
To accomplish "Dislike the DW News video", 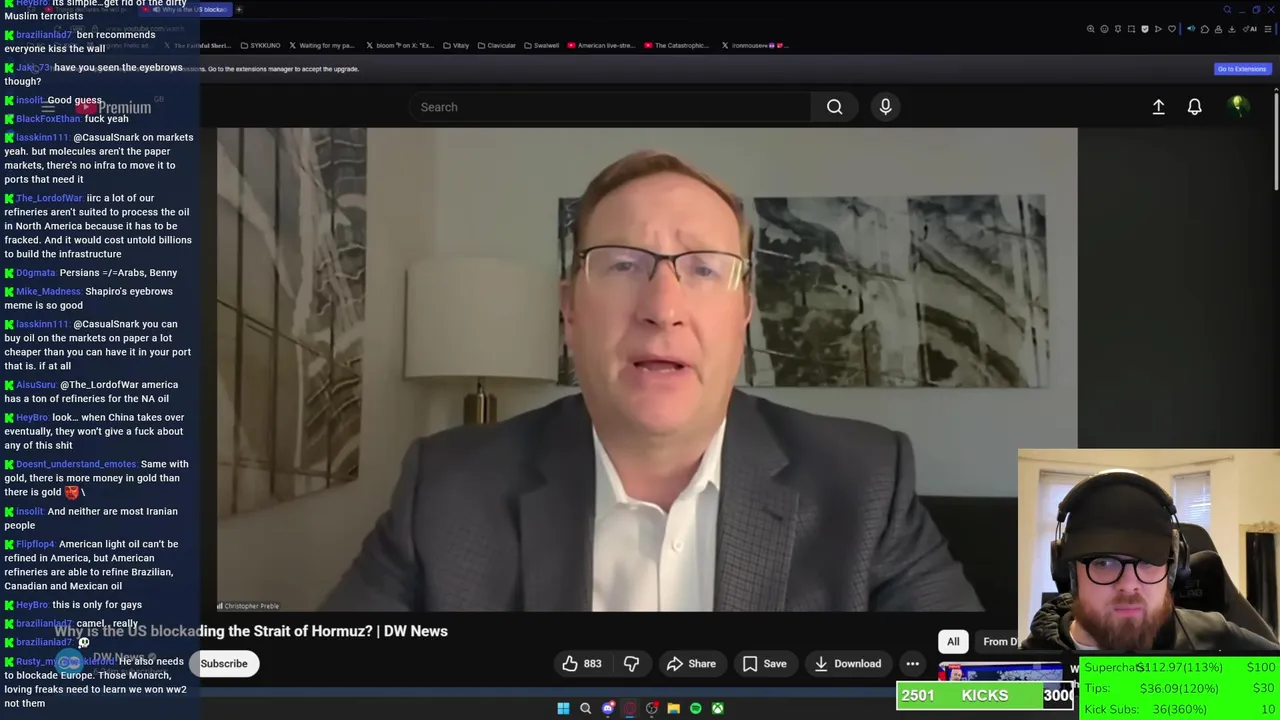I will 631,664.
